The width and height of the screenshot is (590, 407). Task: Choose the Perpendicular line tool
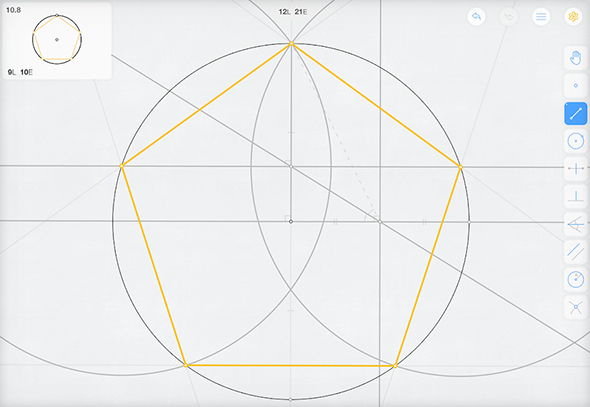(x=575, y=197)
